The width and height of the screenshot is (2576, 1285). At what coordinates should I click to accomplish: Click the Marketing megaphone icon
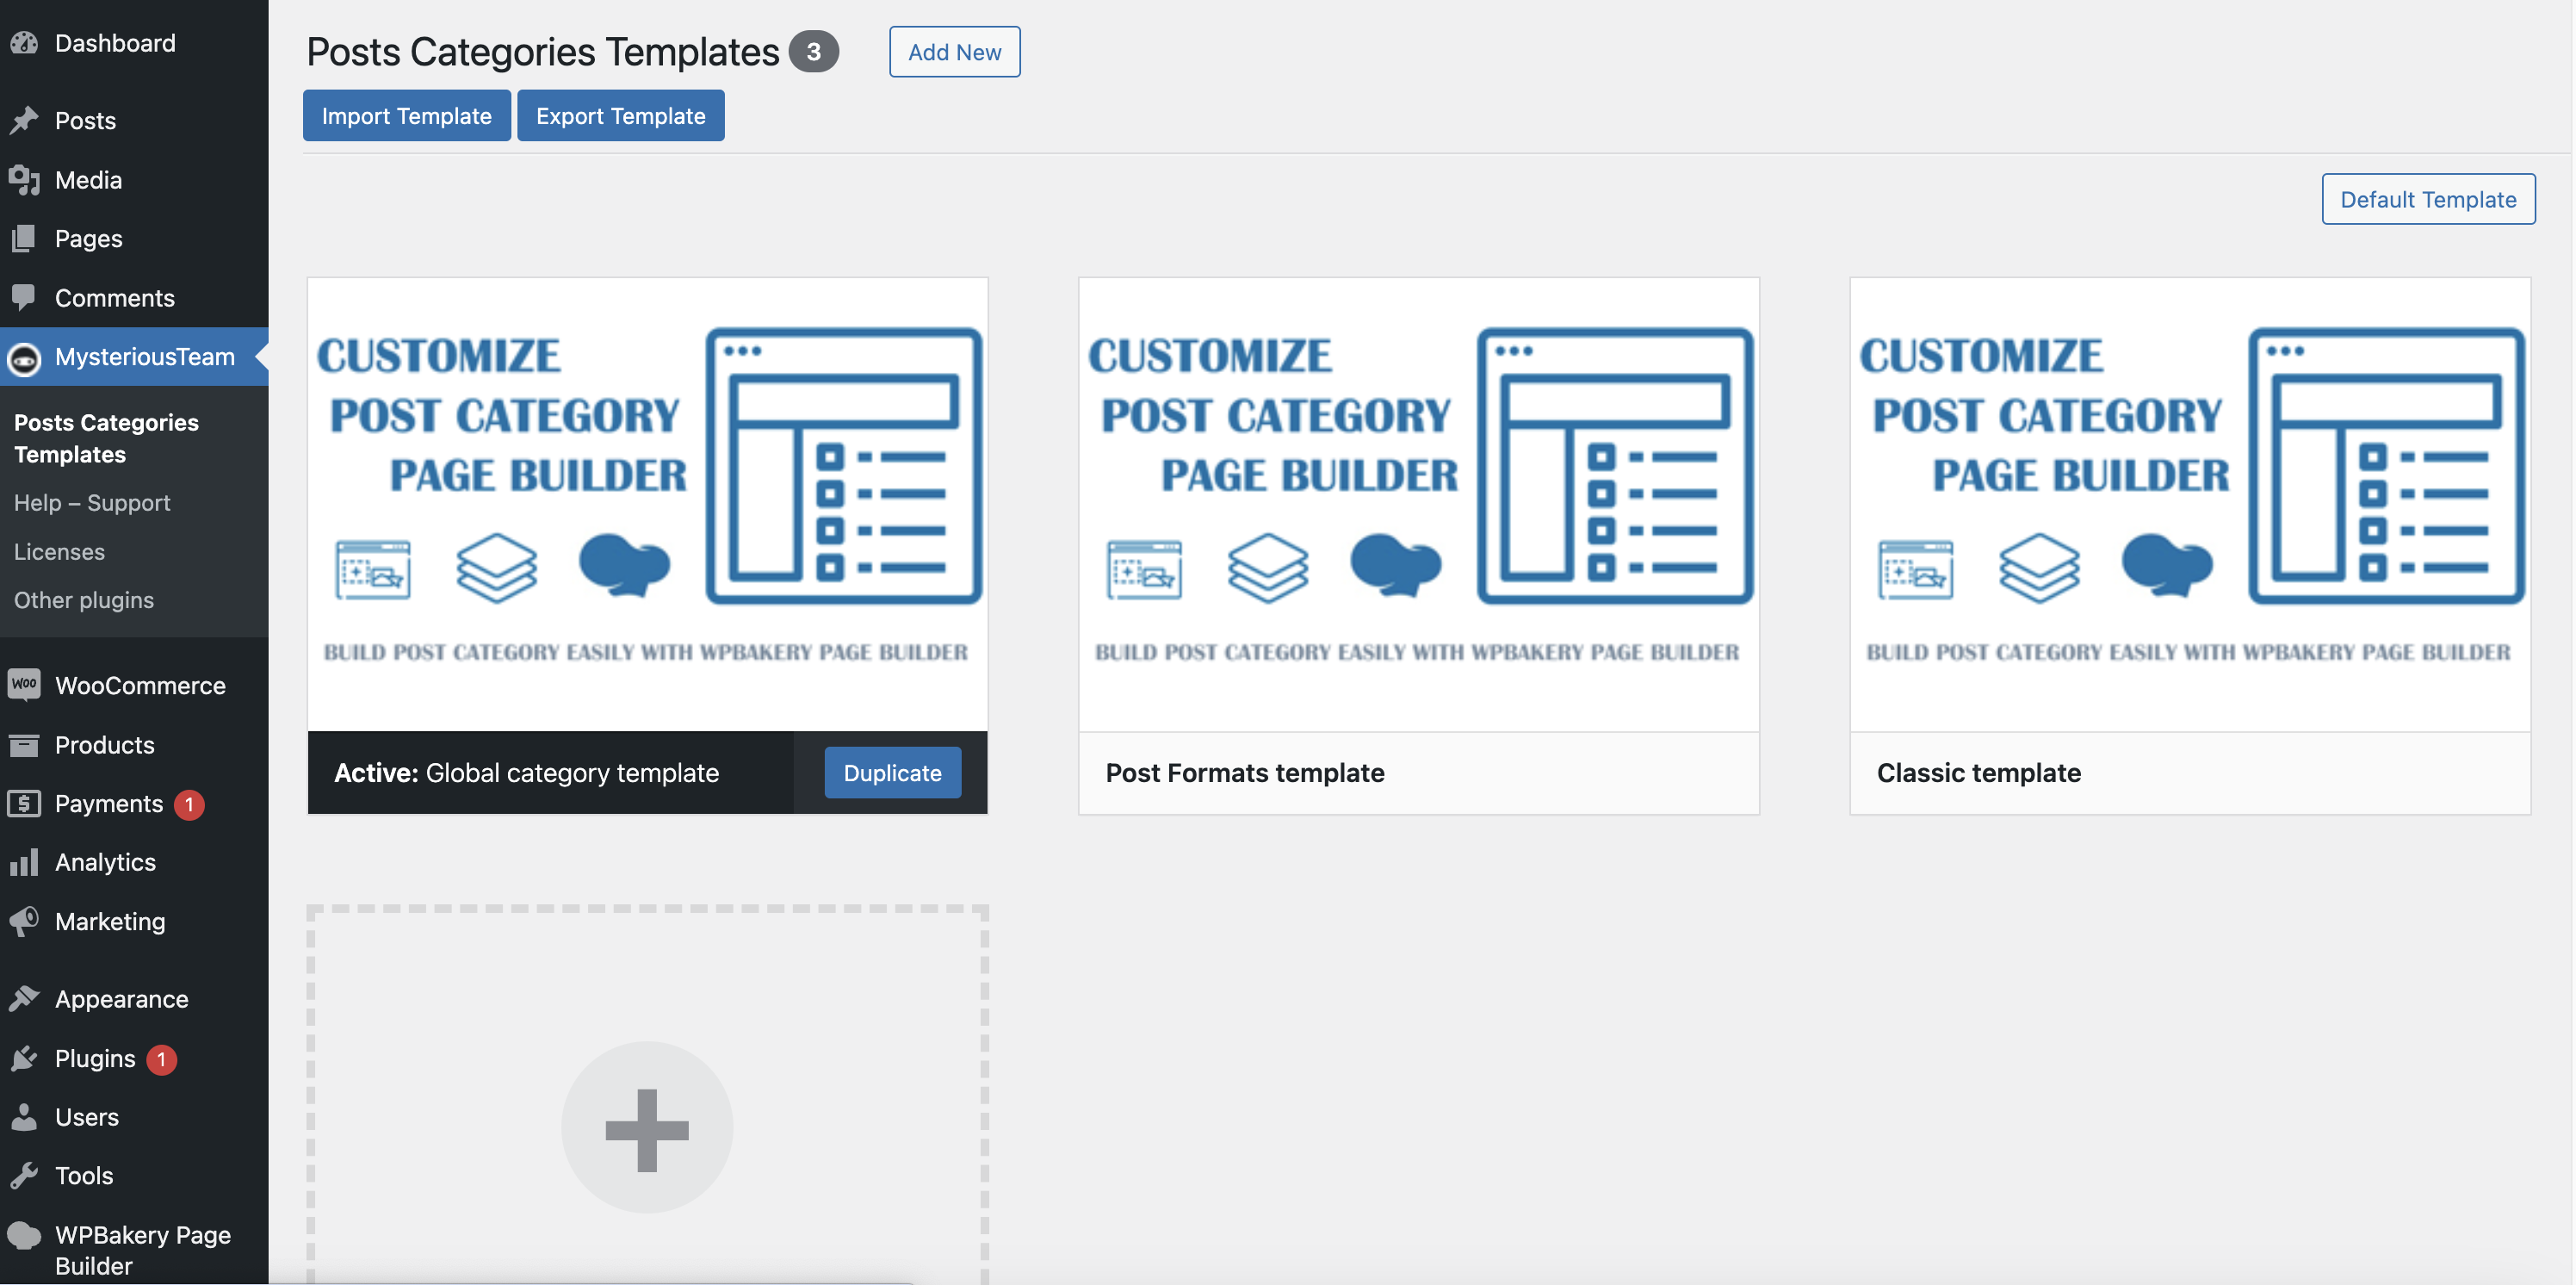[24, 921]
